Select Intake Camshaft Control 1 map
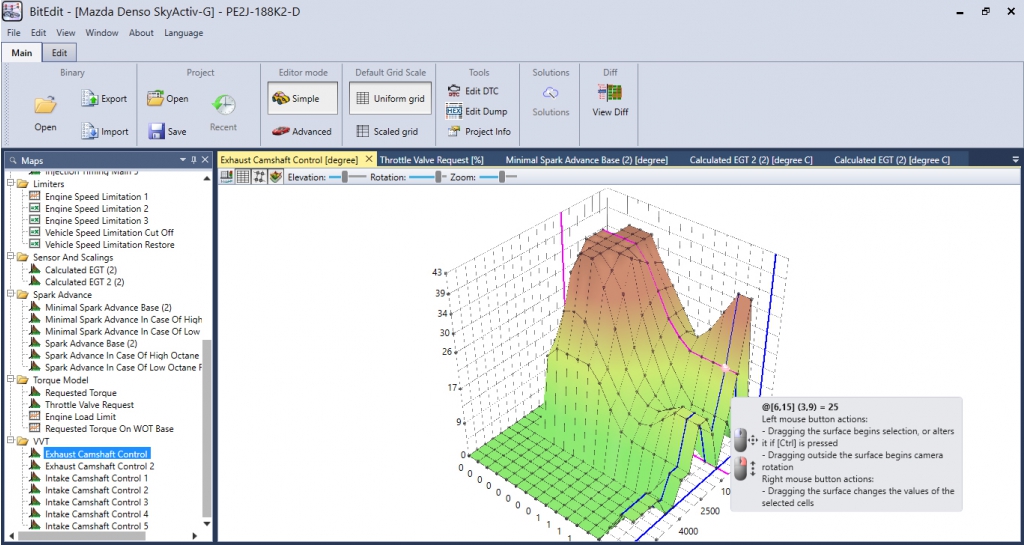1024x545 pixels. [97, 478]
